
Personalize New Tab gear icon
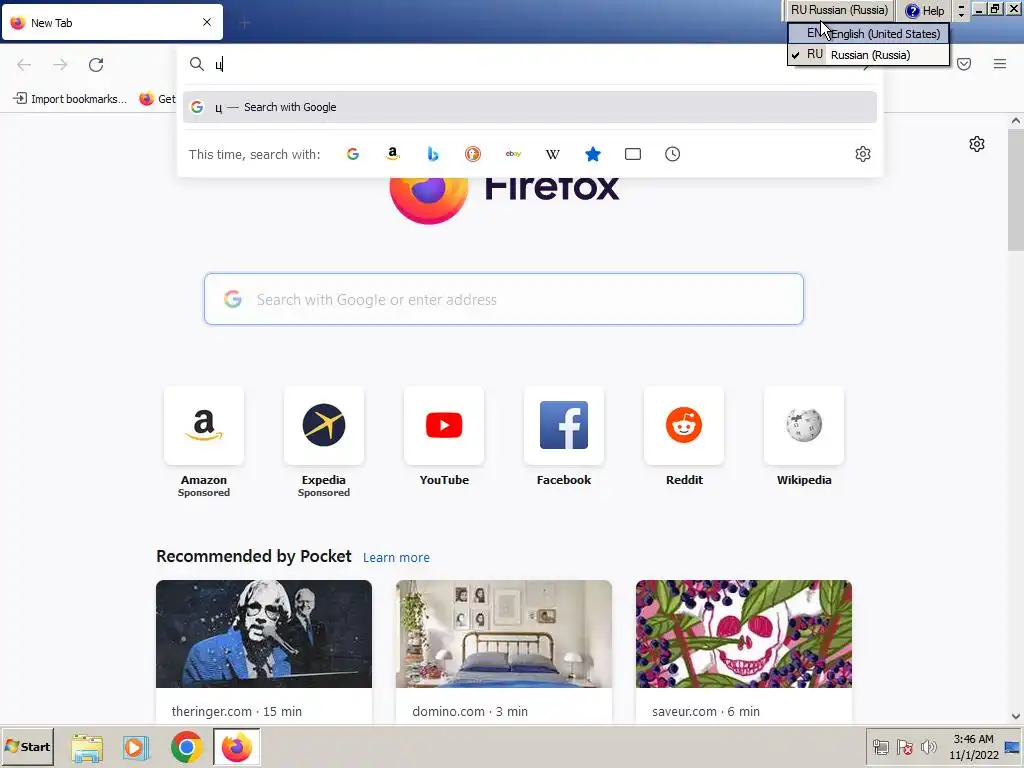pyautogui.click(x=976, y=144)
